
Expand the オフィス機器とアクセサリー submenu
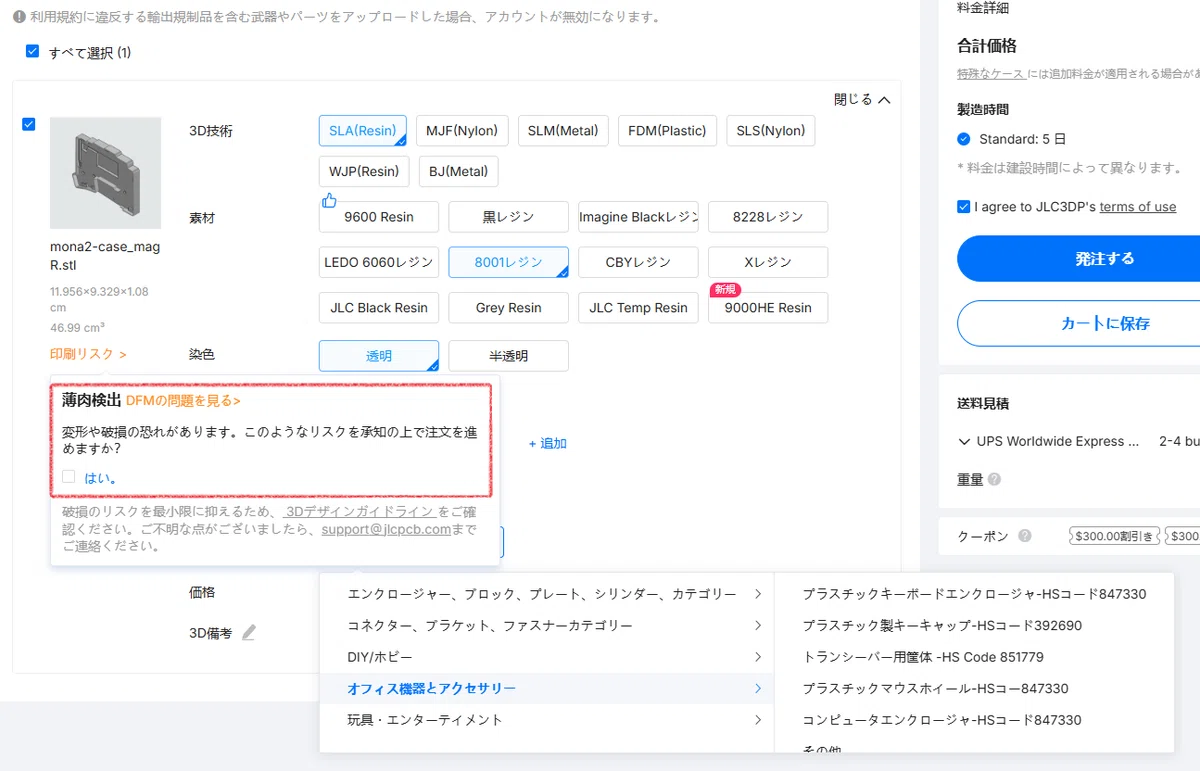point(547,689)
